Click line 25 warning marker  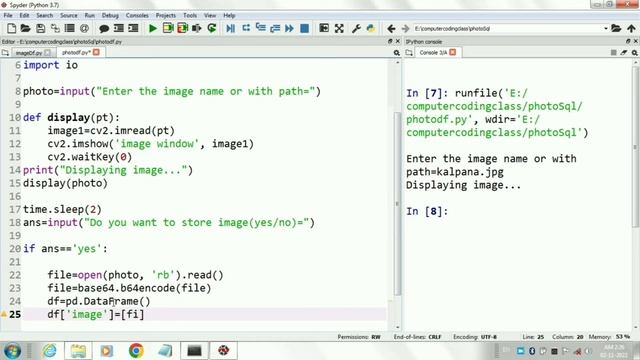tap(4, 314)
